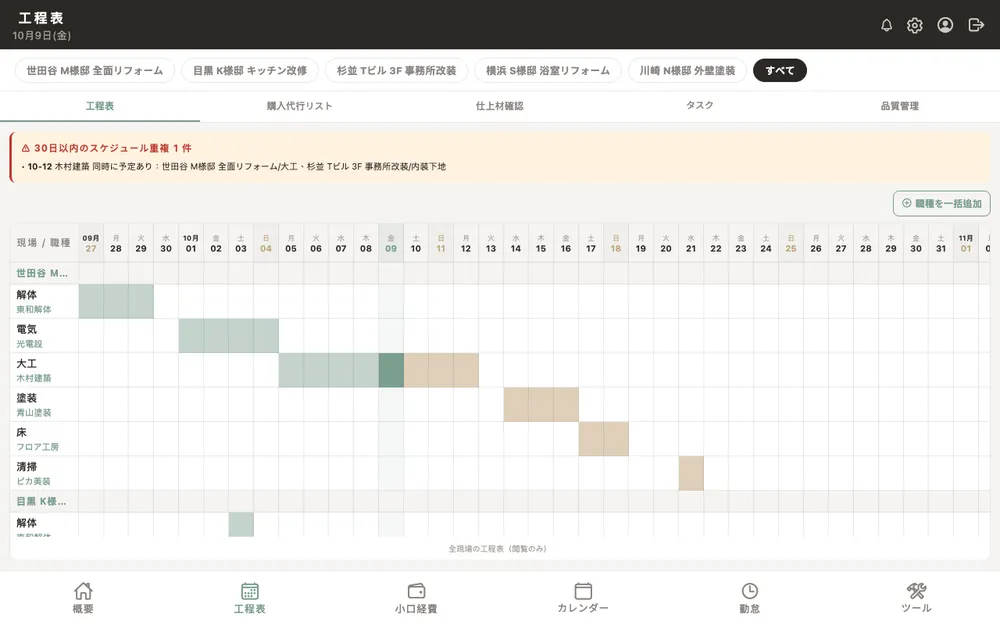
Task: Click the 工程表 title in the top bar
Action: pos(41,18)
